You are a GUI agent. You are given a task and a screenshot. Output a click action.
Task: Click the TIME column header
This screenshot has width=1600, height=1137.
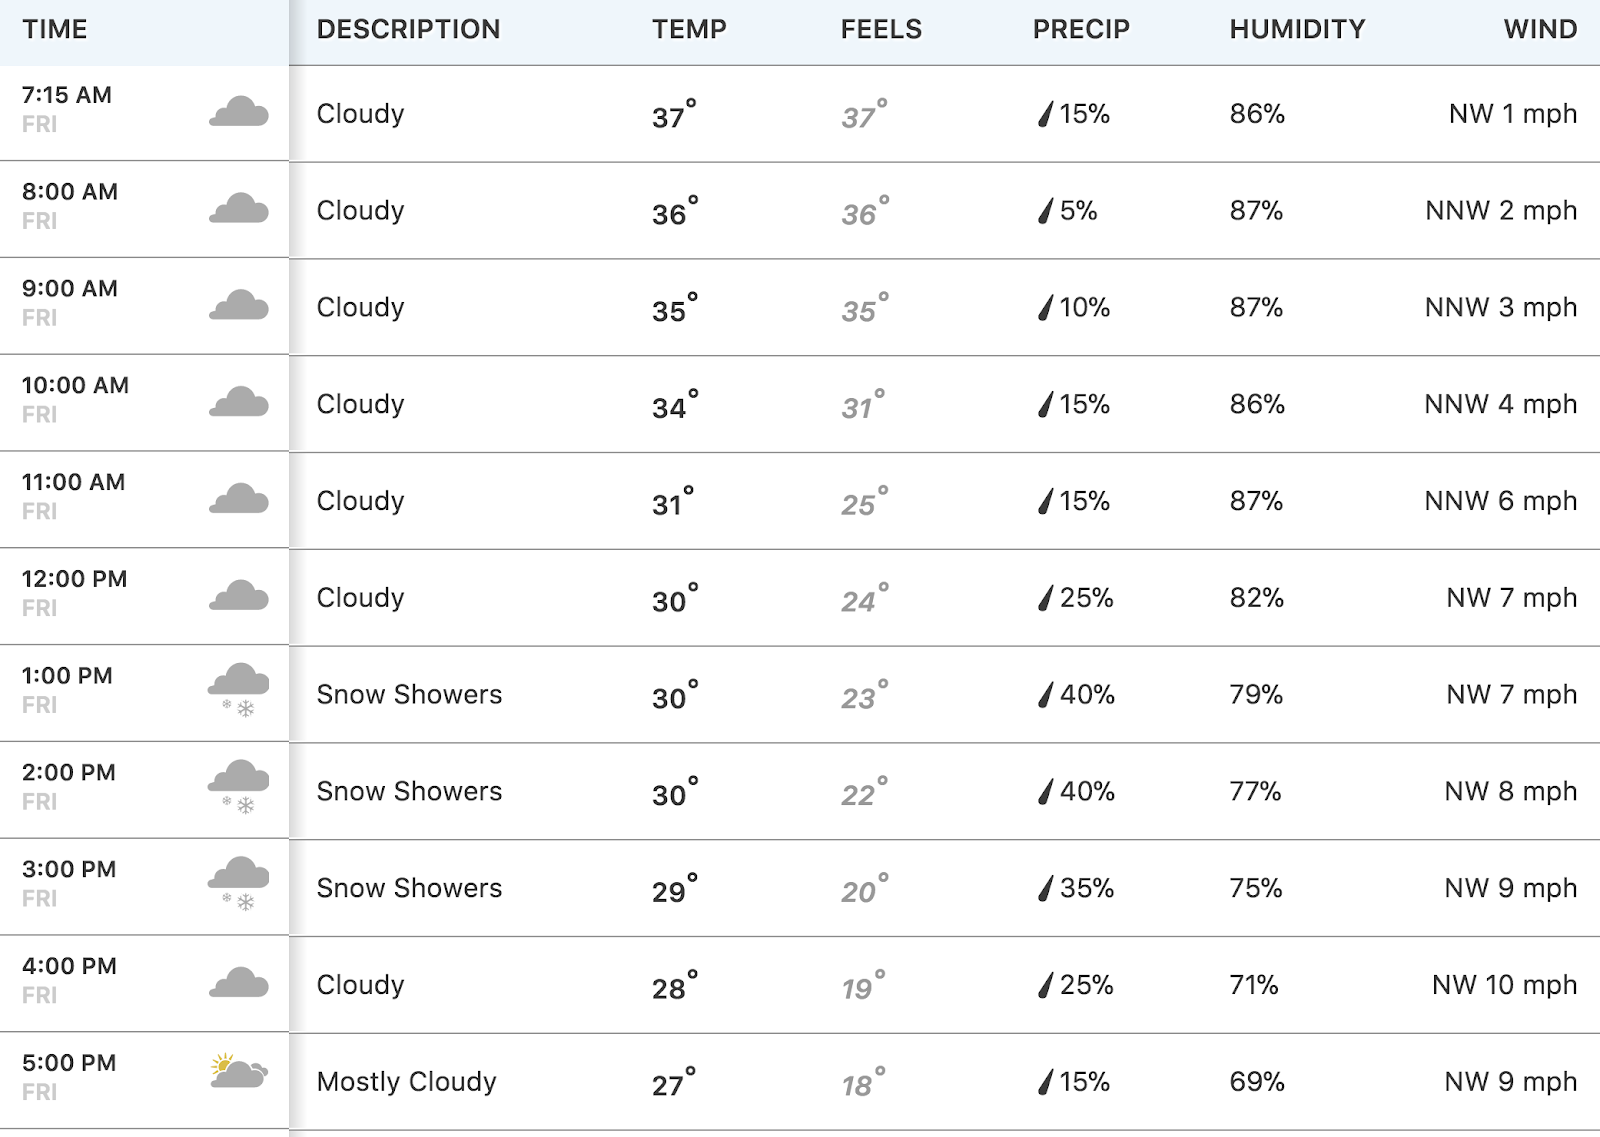(55, 29)
